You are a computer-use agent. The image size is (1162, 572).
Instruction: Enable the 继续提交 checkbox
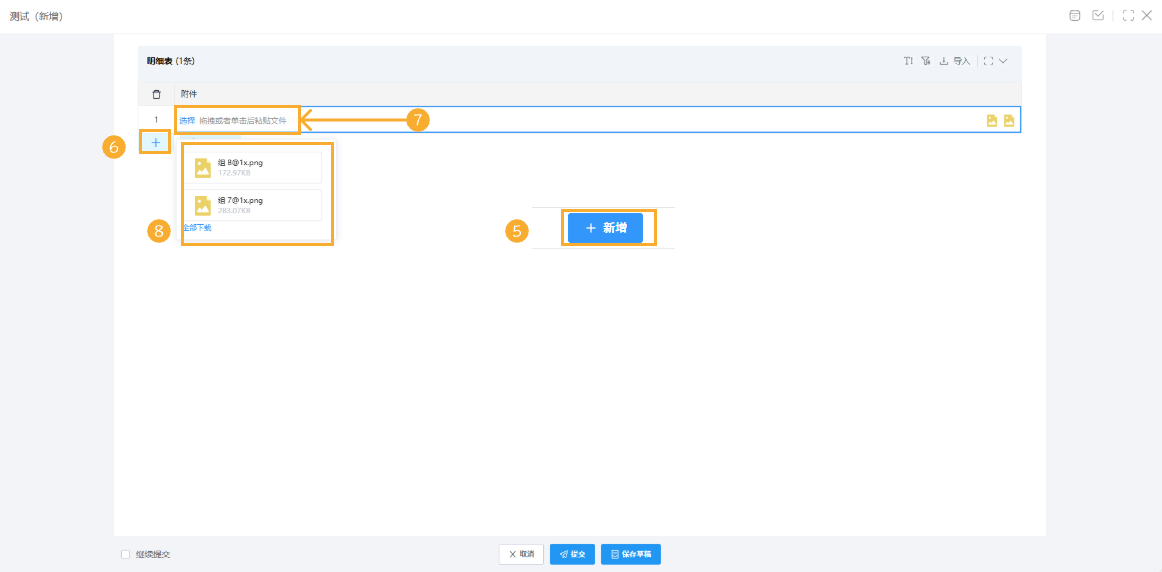125,554
